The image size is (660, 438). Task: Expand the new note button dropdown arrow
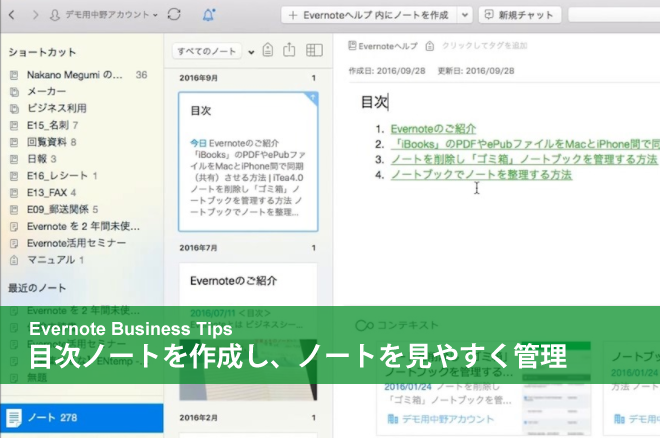click(465, 15)
